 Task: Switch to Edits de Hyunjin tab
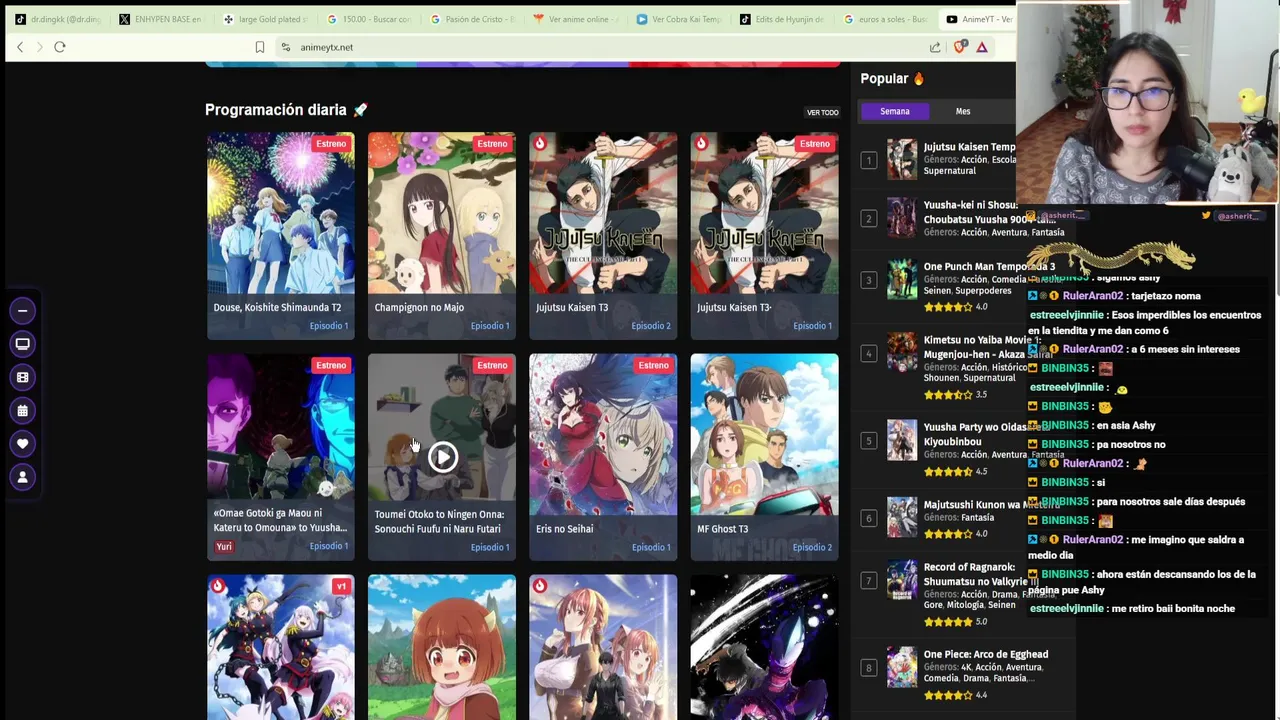coord(783,19)
